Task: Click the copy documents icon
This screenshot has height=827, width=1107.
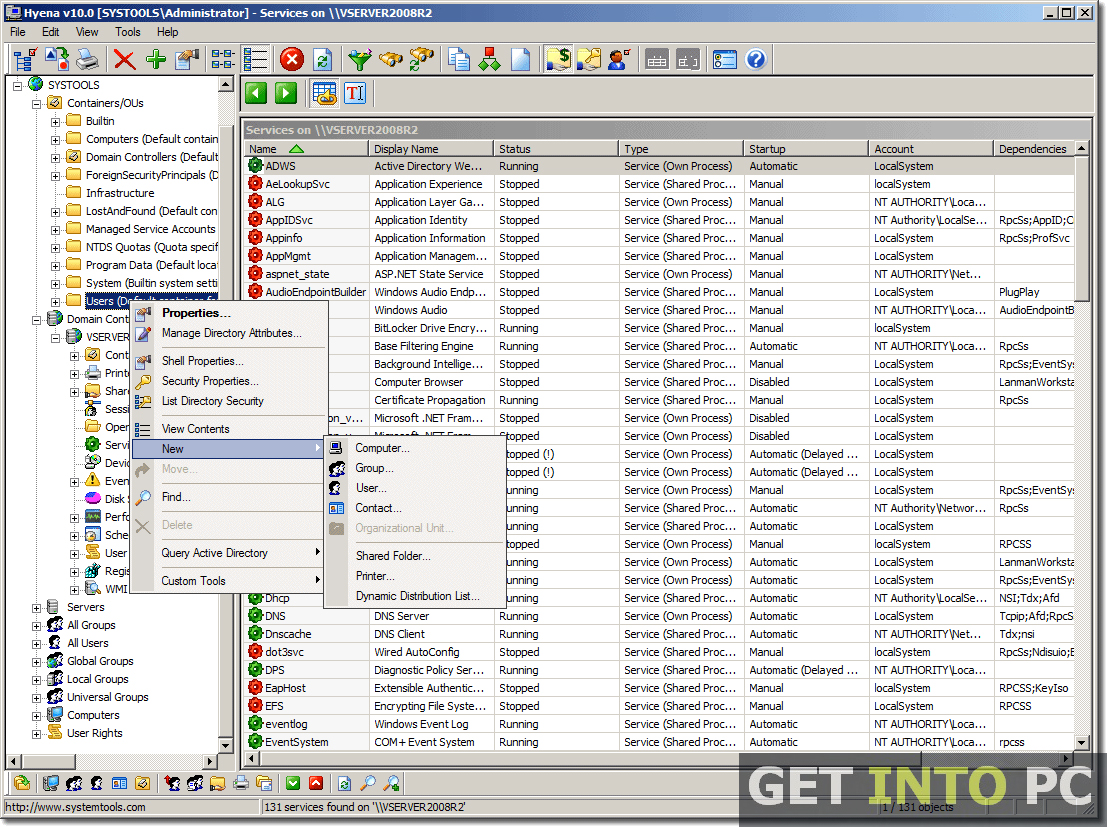Action: pos(459,59)
